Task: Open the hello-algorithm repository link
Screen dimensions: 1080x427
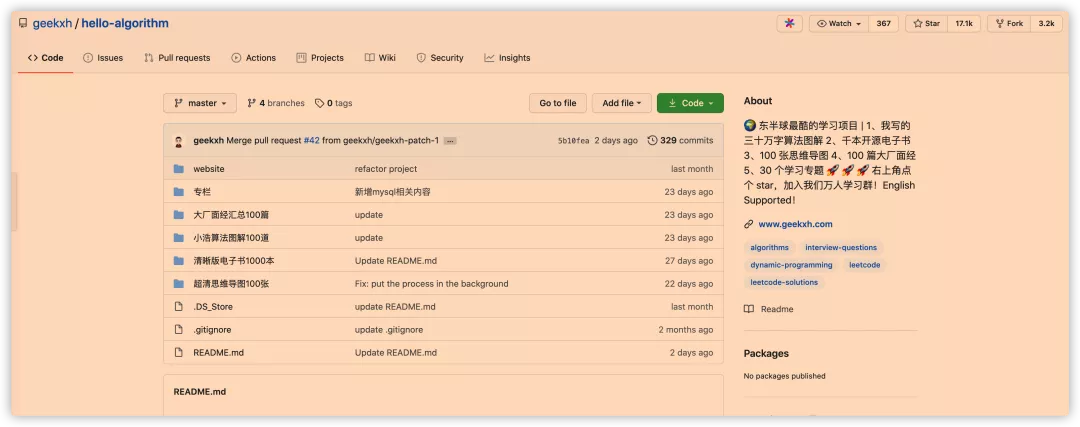Action: [x=125, y=23]
